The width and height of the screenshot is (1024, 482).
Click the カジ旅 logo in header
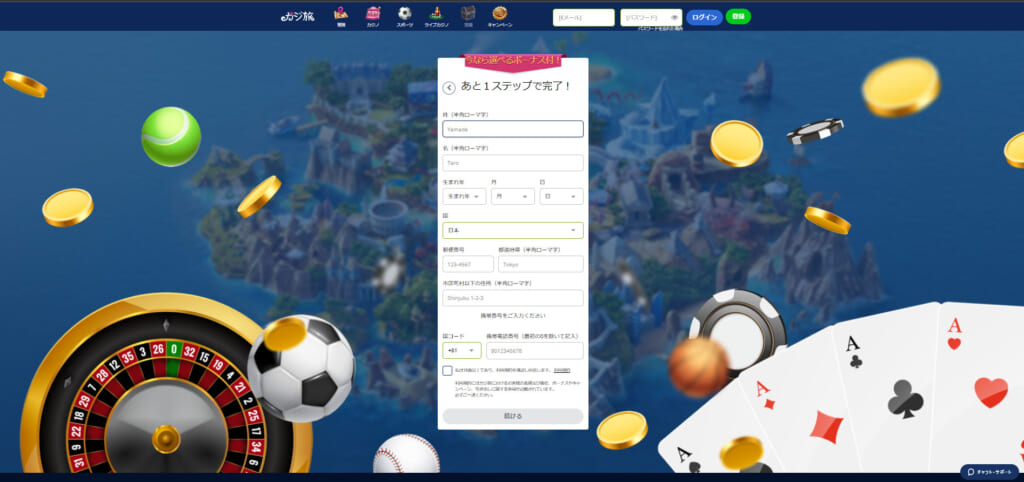298,16
